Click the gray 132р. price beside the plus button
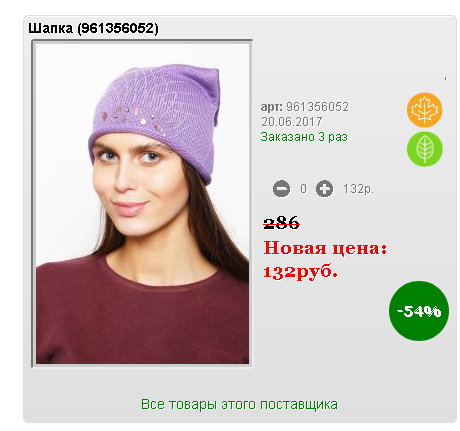 (x=358, y=189)
